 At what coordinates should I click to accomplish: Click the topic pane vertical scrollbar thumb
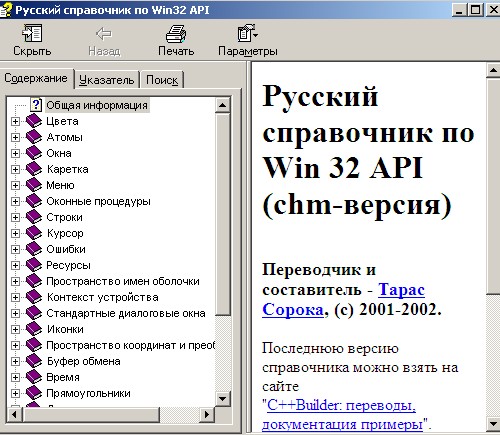pos(493,186)
